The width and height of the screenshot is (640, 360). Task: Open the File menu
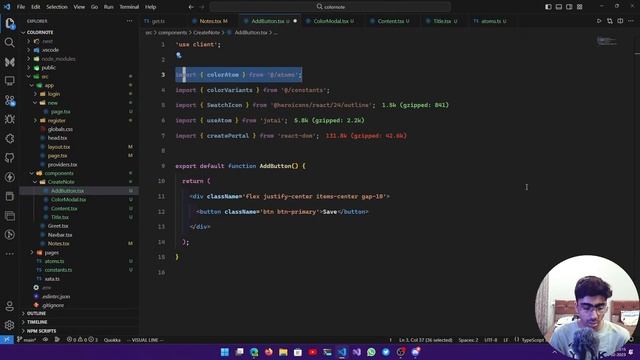tap(21, 7)
